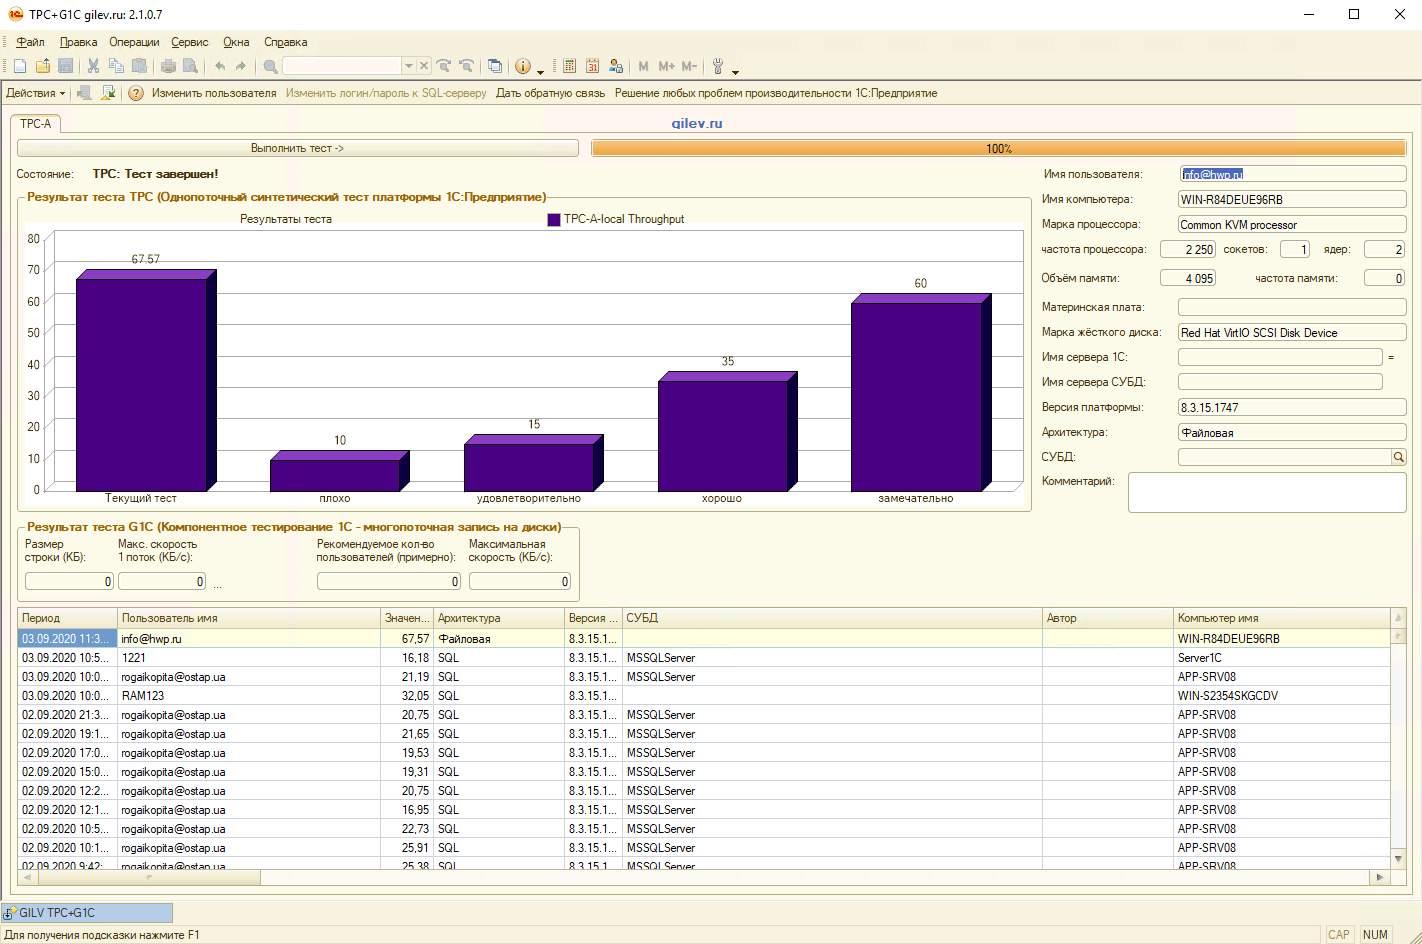Screen dimensions: 1422x944
Task: Click the help question mark icon
Action: click(x=136, y=93)
